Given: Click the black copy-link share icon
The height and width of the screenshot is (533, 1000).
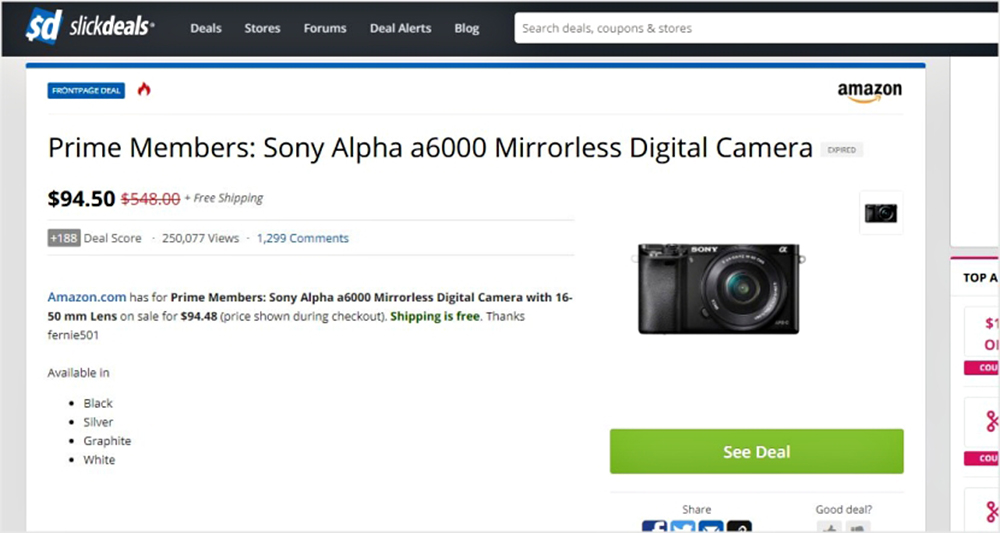Looking at the screenshot, I should (x=739, y=527).
